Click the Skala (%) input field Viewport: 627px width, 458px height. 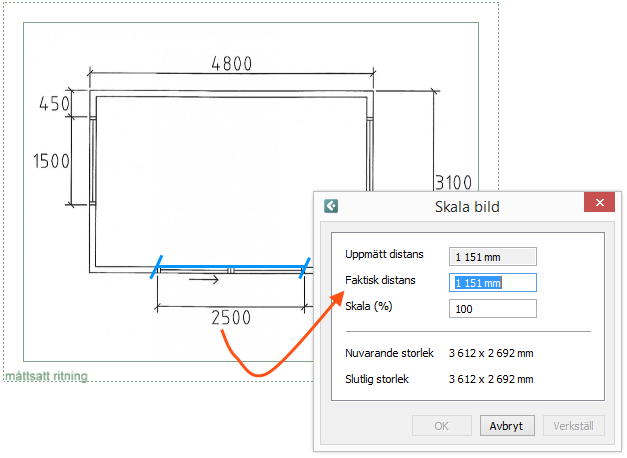[493, 309]
